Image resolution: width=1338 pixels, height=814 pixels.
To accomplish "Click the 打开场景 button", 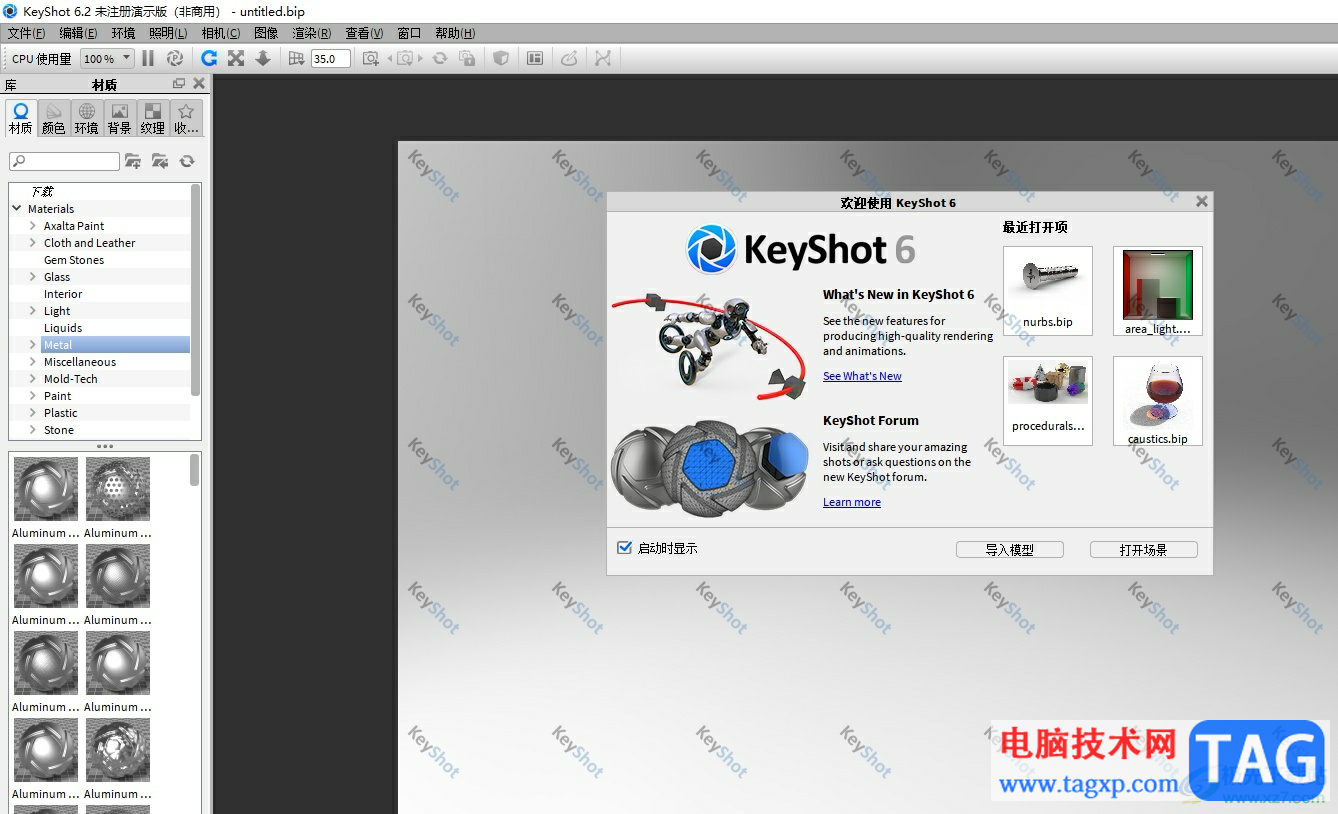I will tap(1144, 549).
